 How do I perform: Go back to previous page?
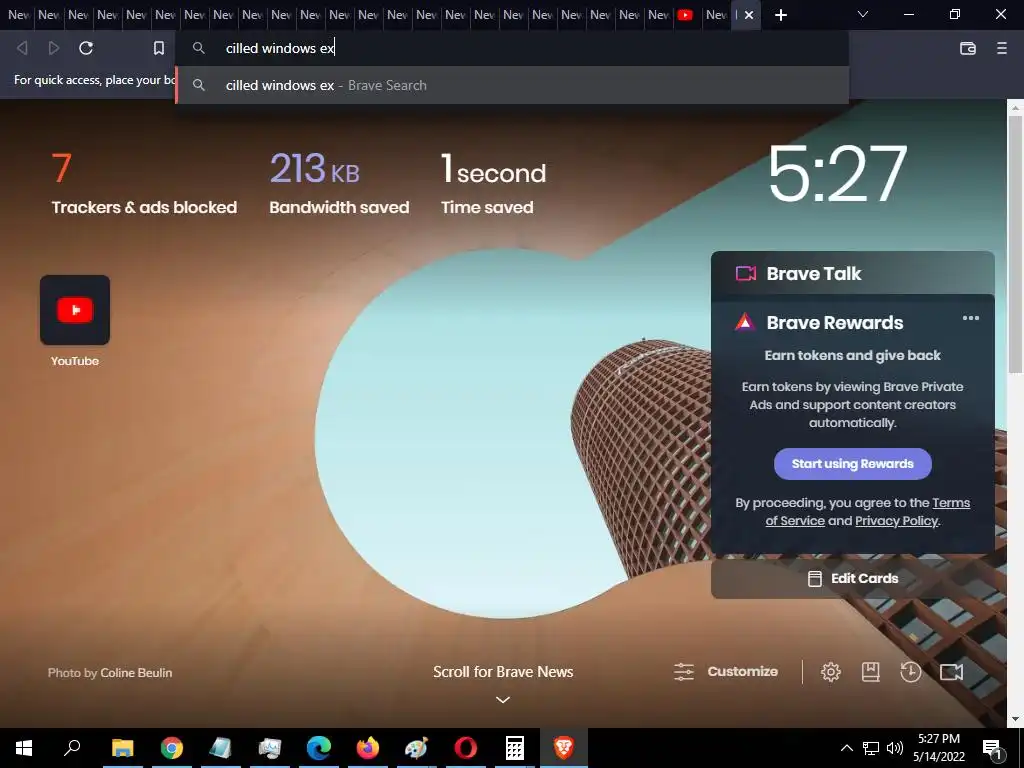coord(22,48)
